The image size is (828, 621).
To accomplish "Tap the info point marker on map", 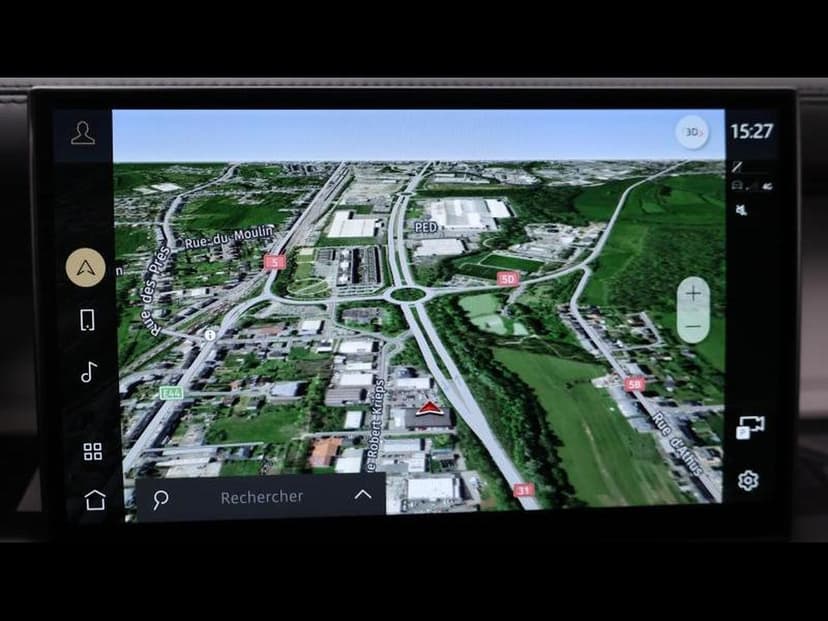I will [210, 335].
